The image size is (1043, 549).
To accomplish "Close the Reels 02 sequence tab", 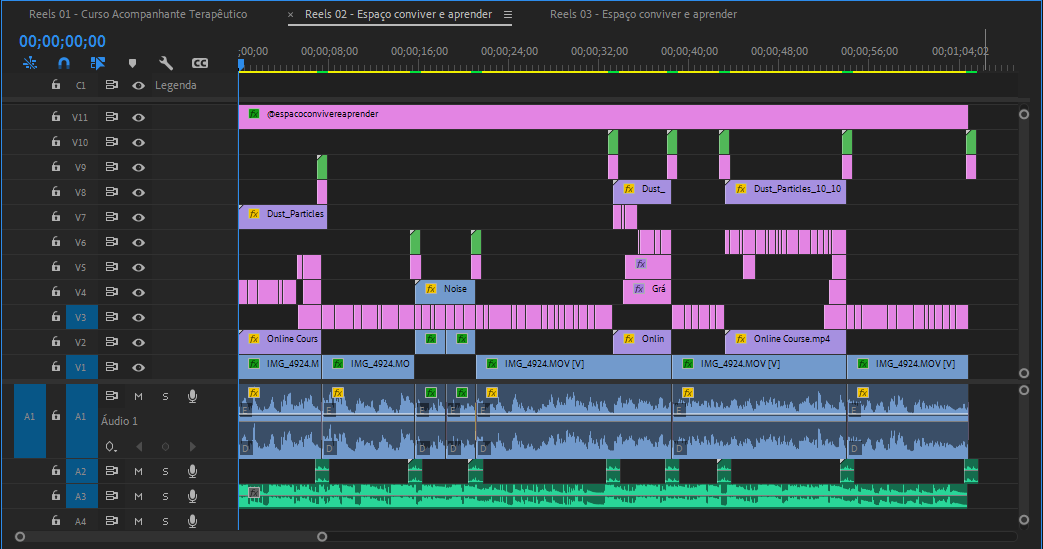I will (291, 14).
